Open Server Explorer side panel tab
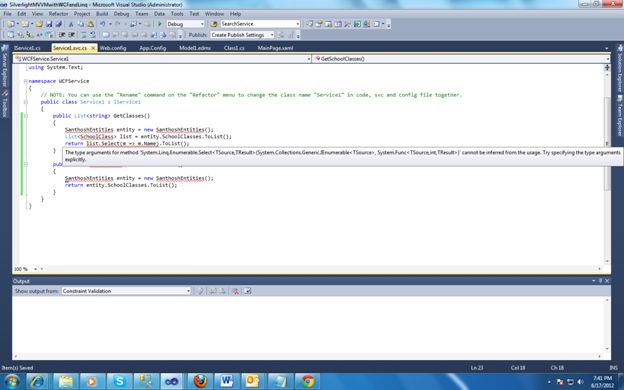 [5, 66]
